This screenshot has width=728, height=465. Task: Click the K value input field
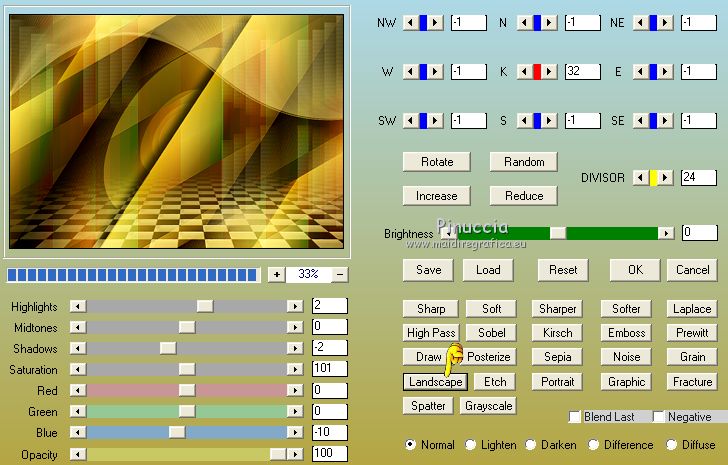pos(583,71)
